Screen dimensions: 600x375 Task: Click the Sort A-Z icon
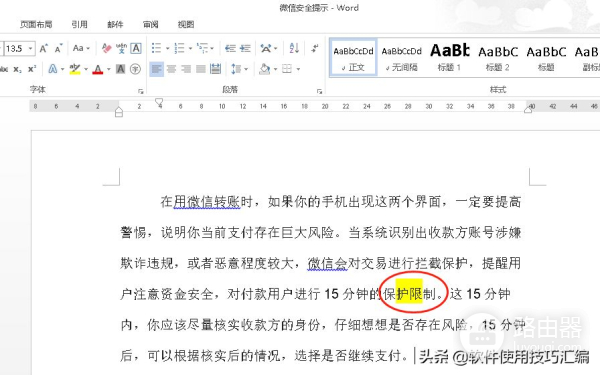pos(294,48)
